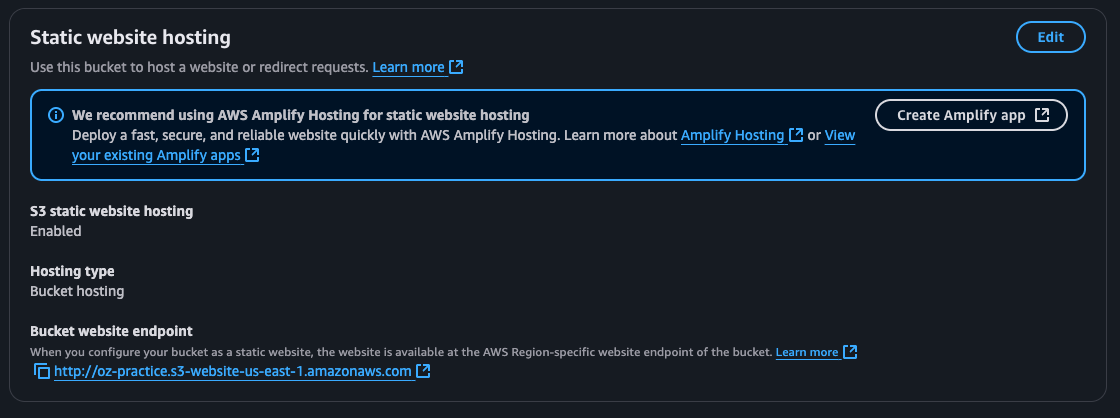
Task: Click the Enabled status text
Action: click(x=56, y=231)
